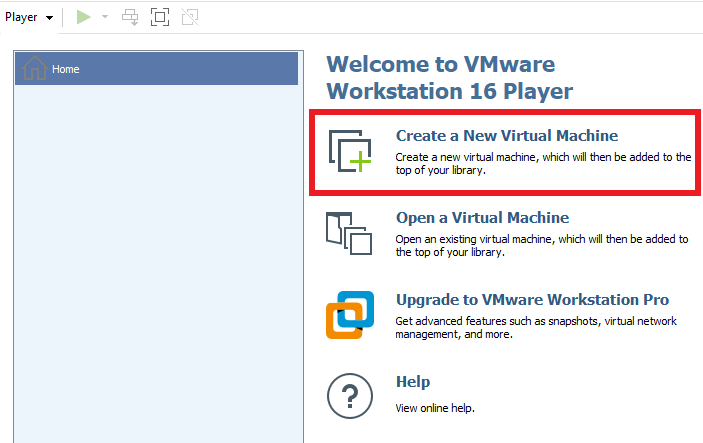Viewport: 703px width, 443px height.
Task: Click the Open a Virtual Machine heading
Action: (x=482, y=217)
